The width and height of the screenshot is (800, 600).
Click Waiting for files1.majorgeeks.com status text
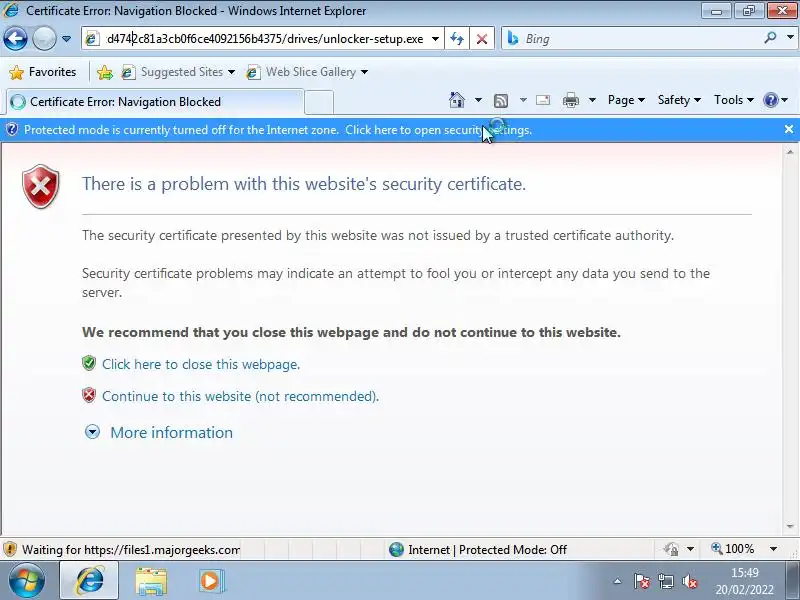[131, 549]
